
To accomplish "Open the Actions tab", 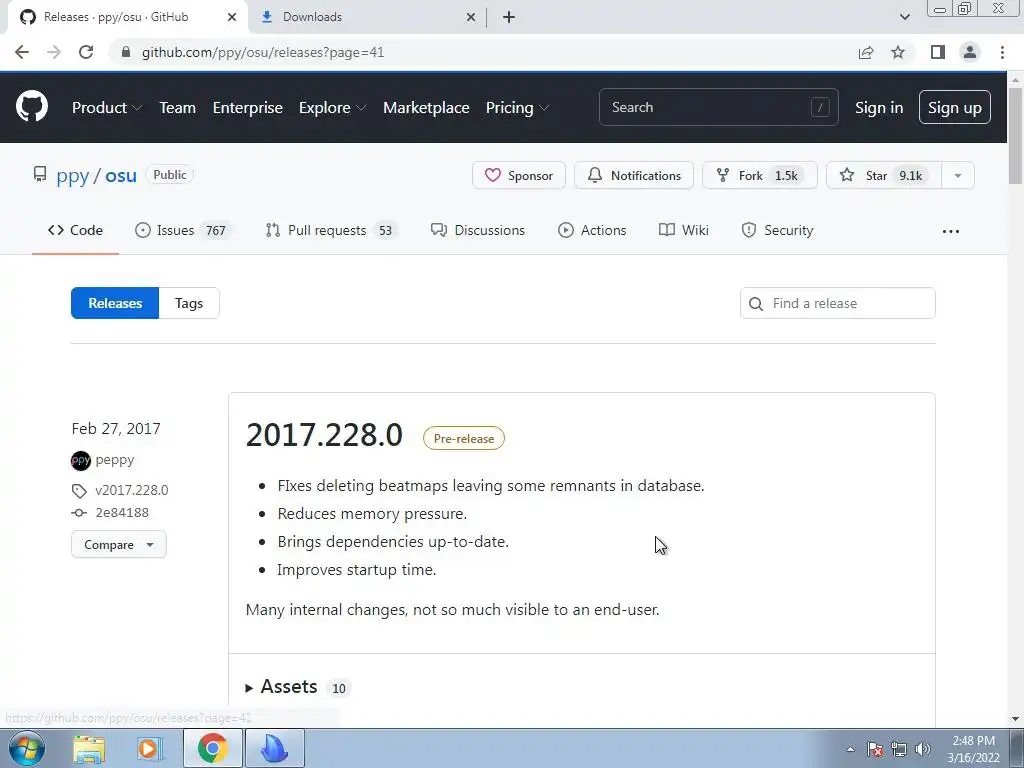I will click(x=592, y=231).
